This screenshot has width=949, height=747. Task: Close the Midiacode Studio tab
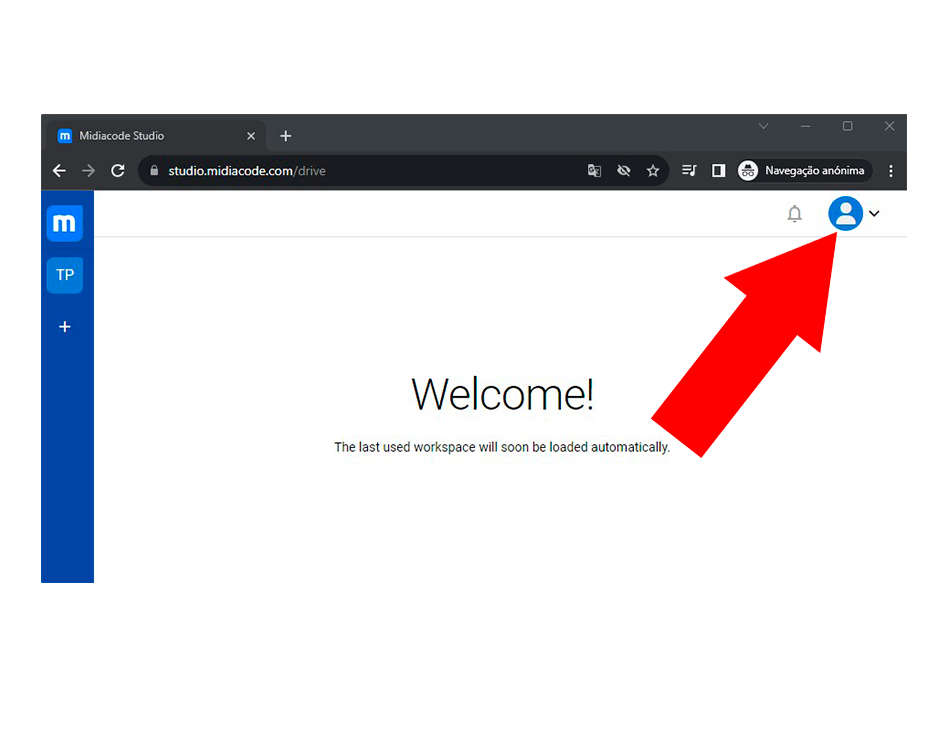pyautogui.click(x=251, y=136)
